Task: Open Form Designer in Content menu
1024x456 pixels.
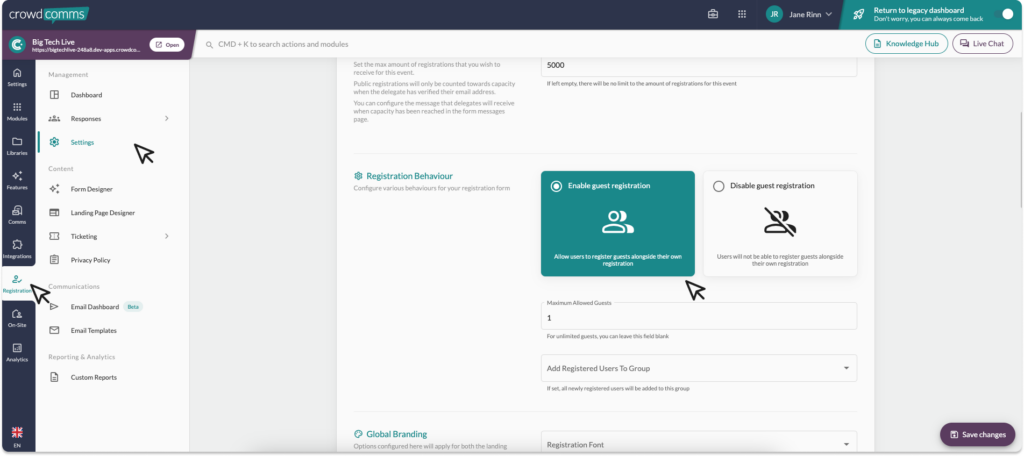Action: [x=91, y=189]
